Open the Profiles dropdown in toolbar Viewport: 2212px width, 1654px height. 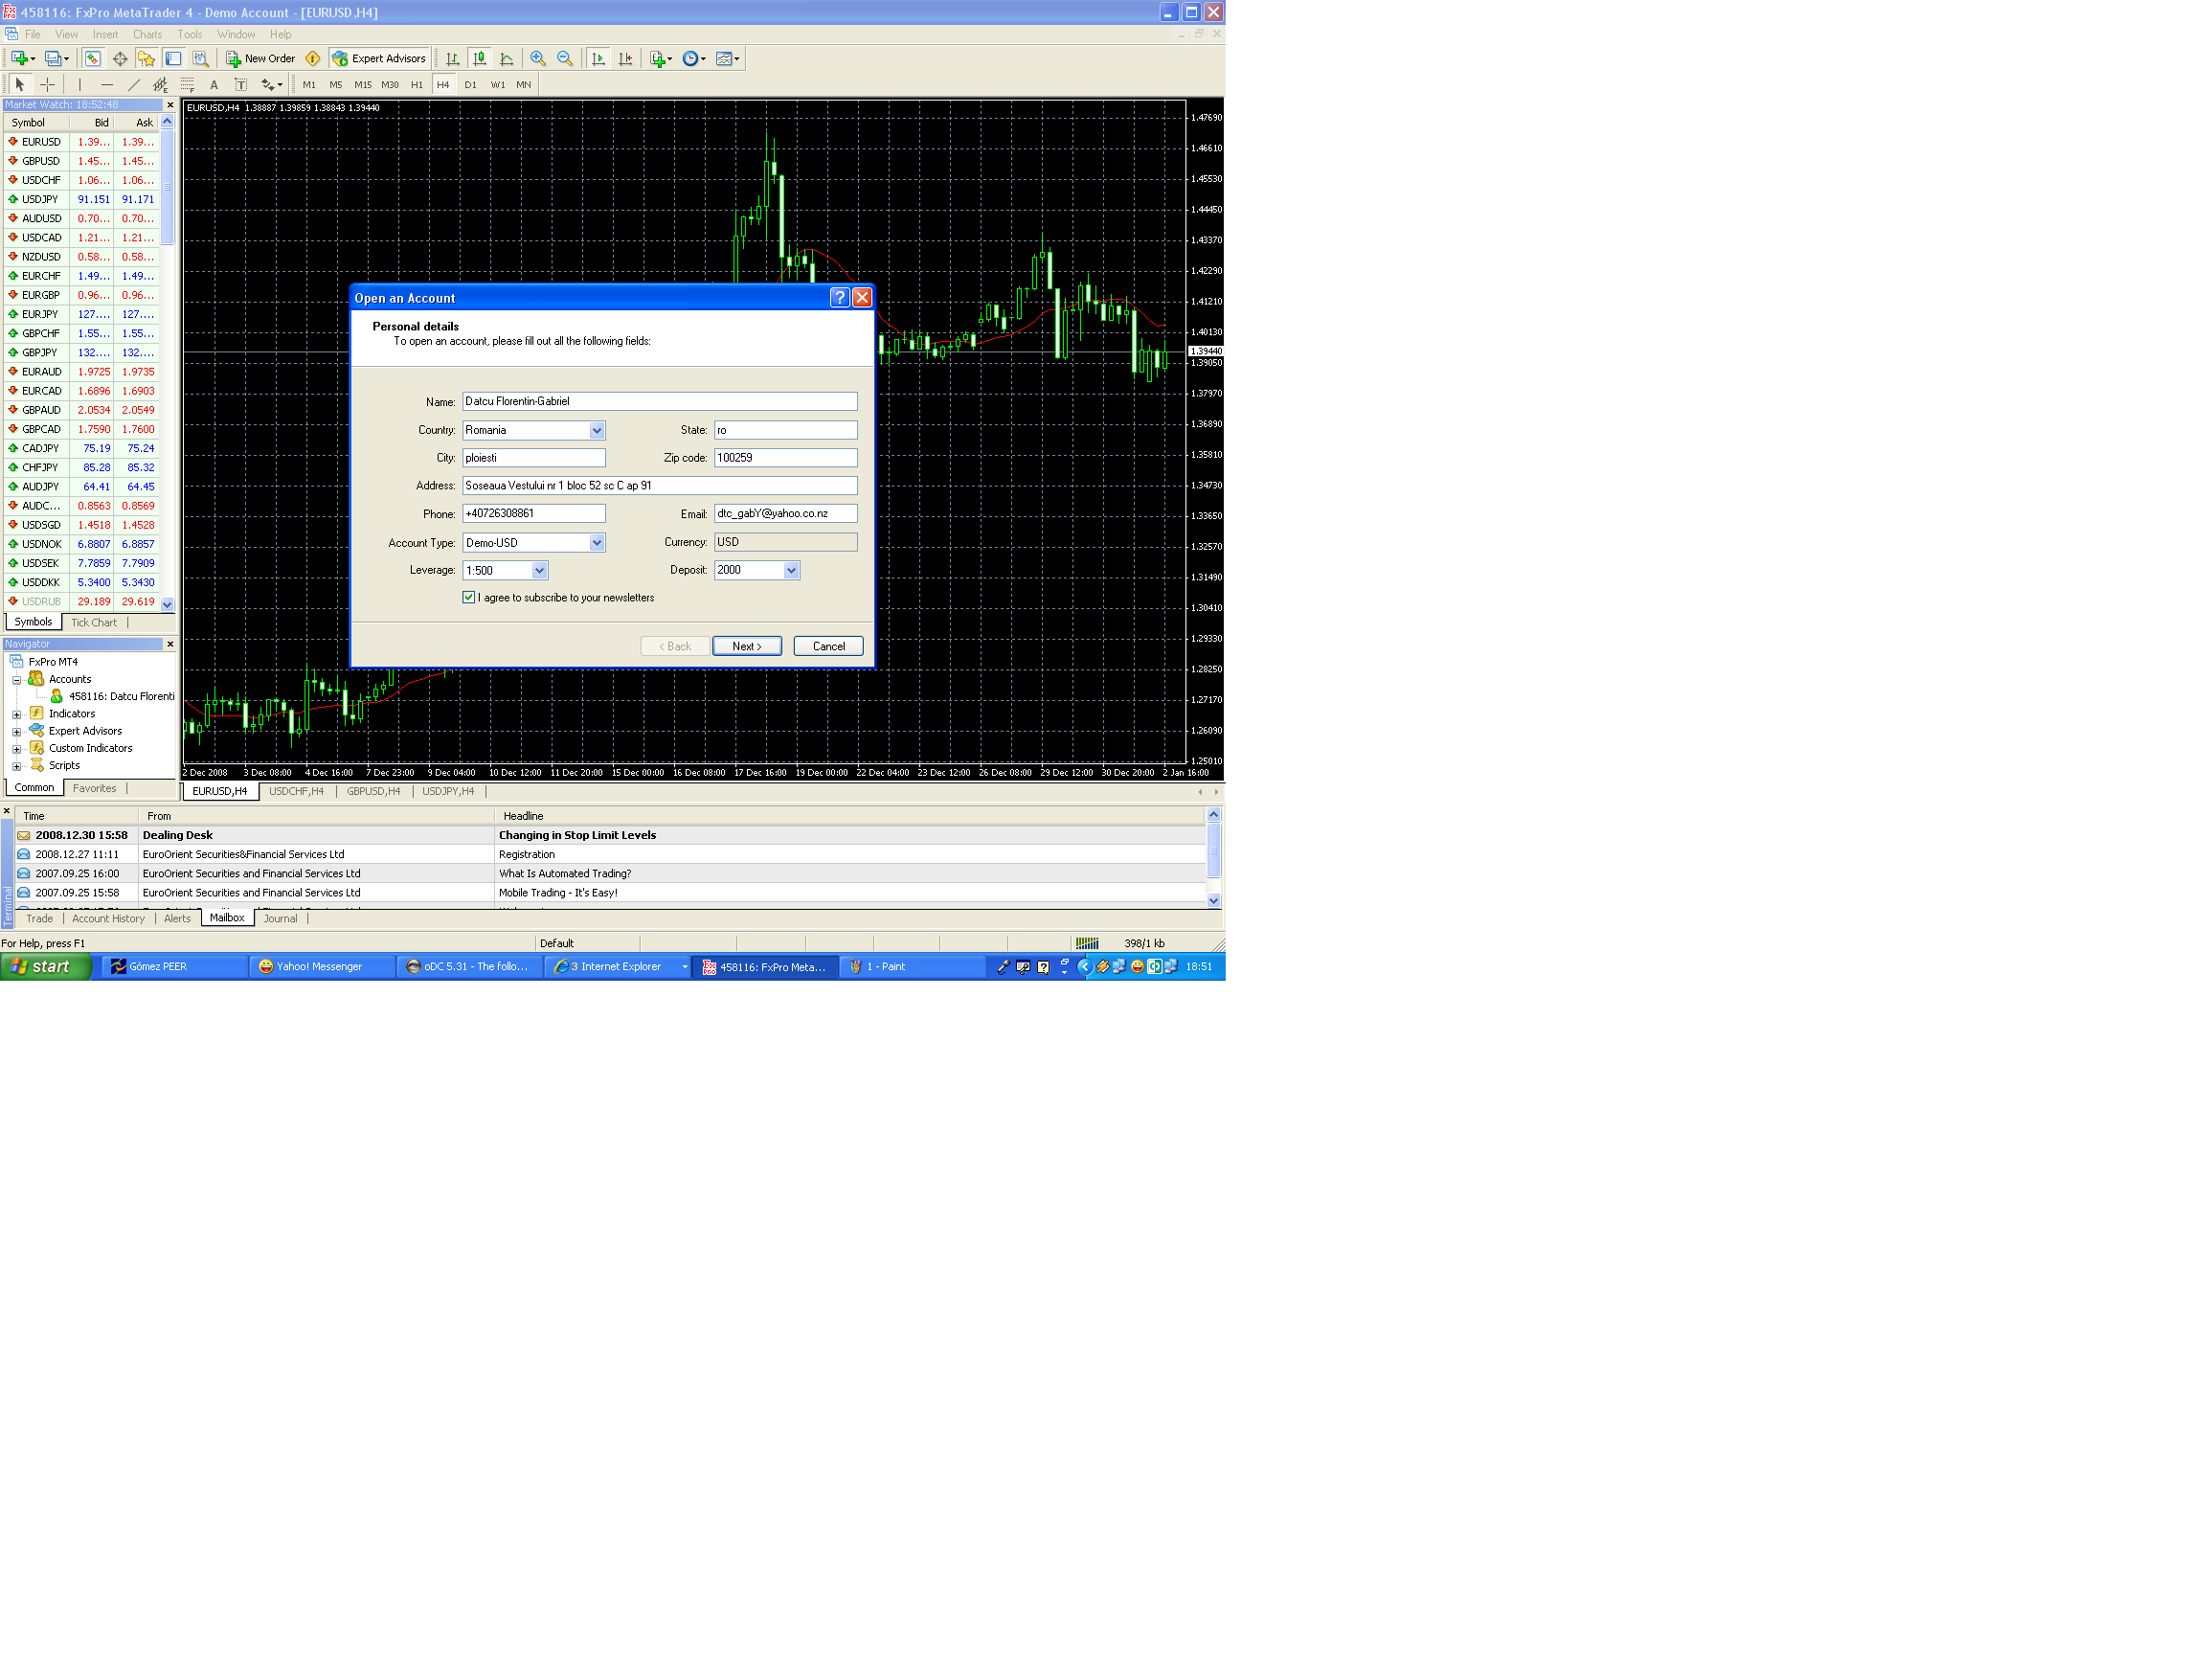tap(57, 59)
